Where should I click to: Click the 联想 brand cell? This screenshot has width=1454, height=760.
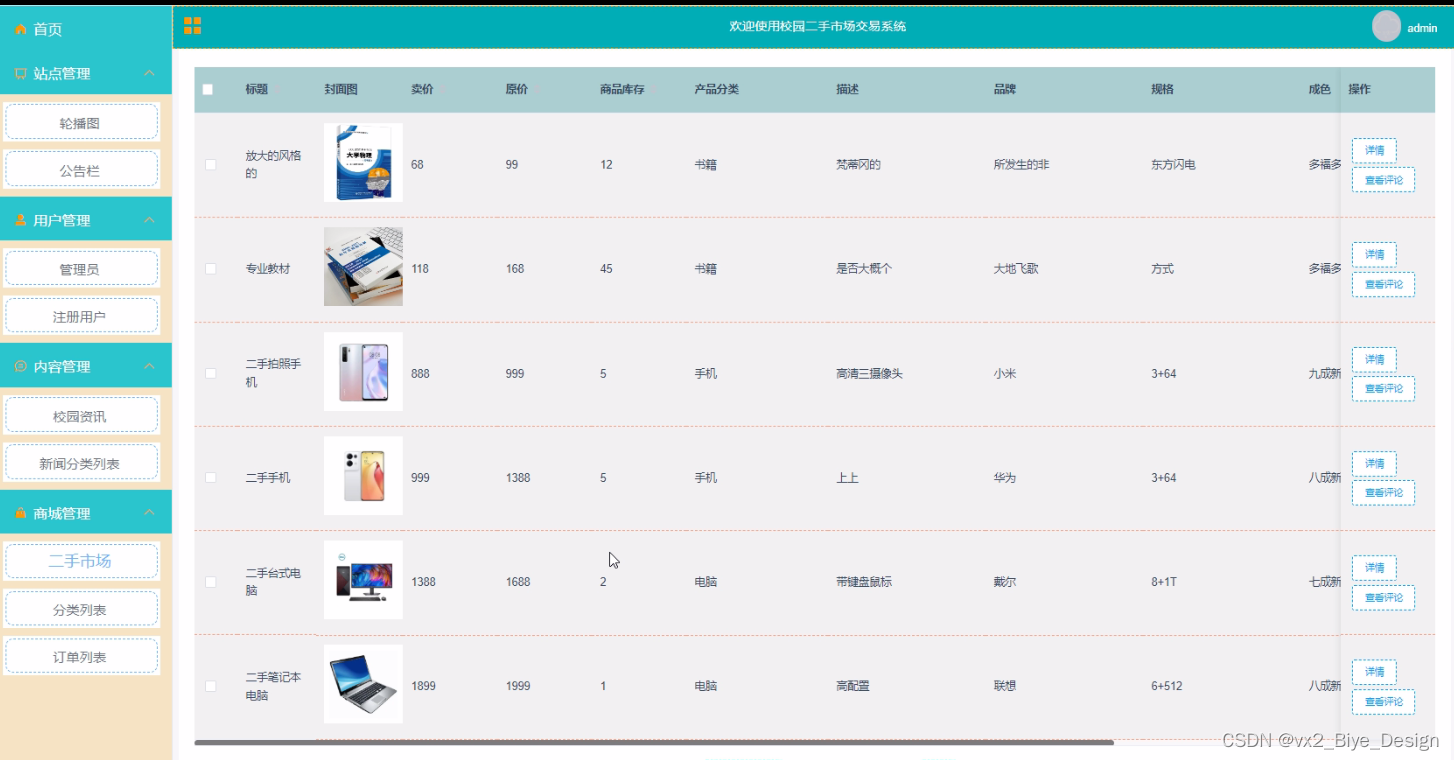pyautogui.click(x=1005, y=686)
